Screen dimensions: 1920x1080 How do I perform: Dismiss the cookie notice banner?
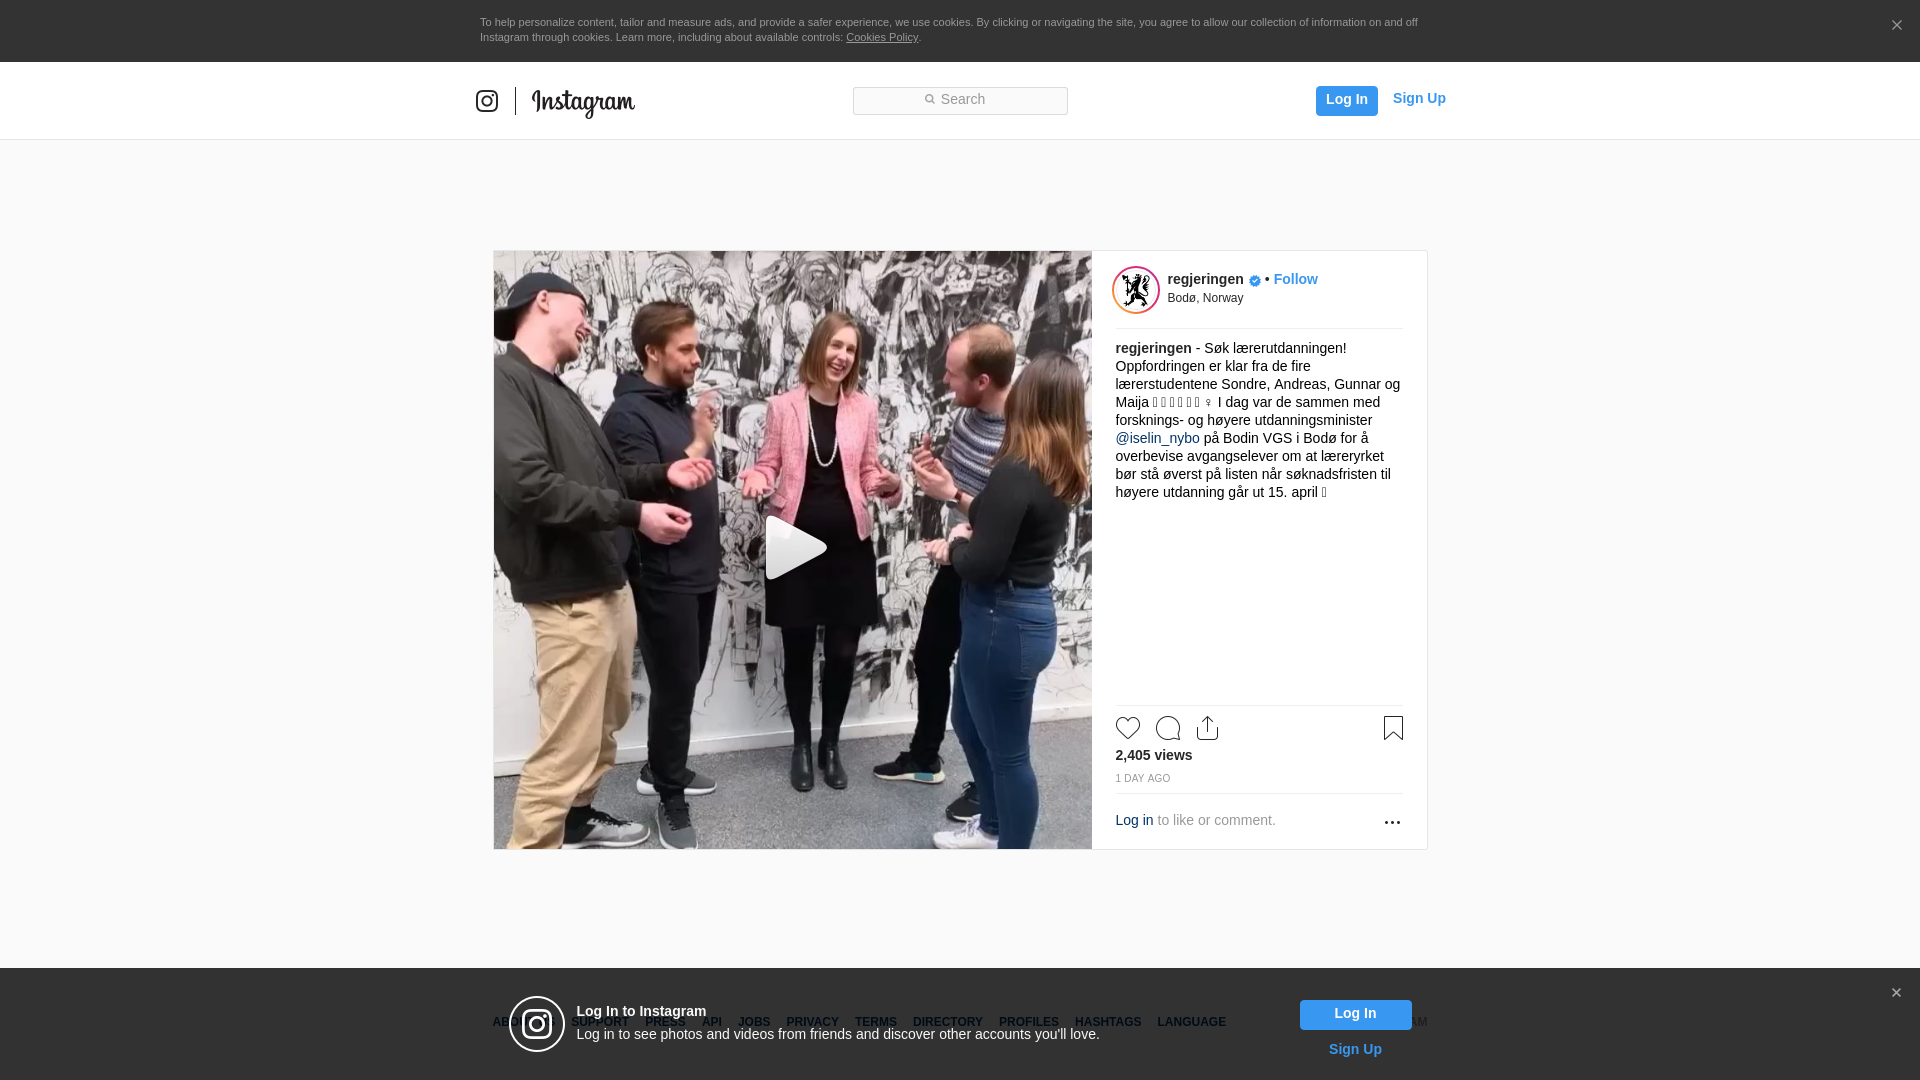[1896, 25]
